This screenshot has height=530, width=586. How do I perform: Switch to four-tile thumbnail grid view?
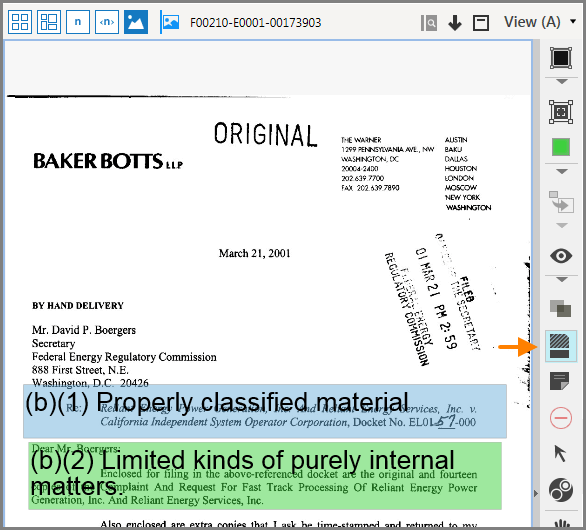pos(20,22)
